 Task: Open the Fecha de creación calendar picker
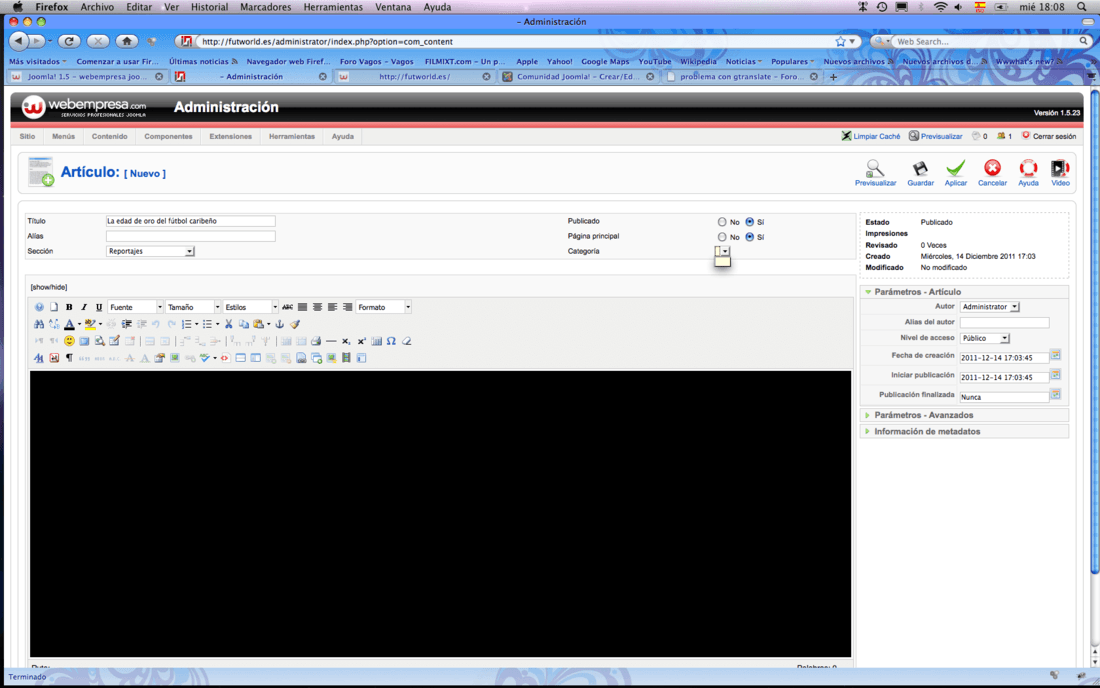point(1055,356)
